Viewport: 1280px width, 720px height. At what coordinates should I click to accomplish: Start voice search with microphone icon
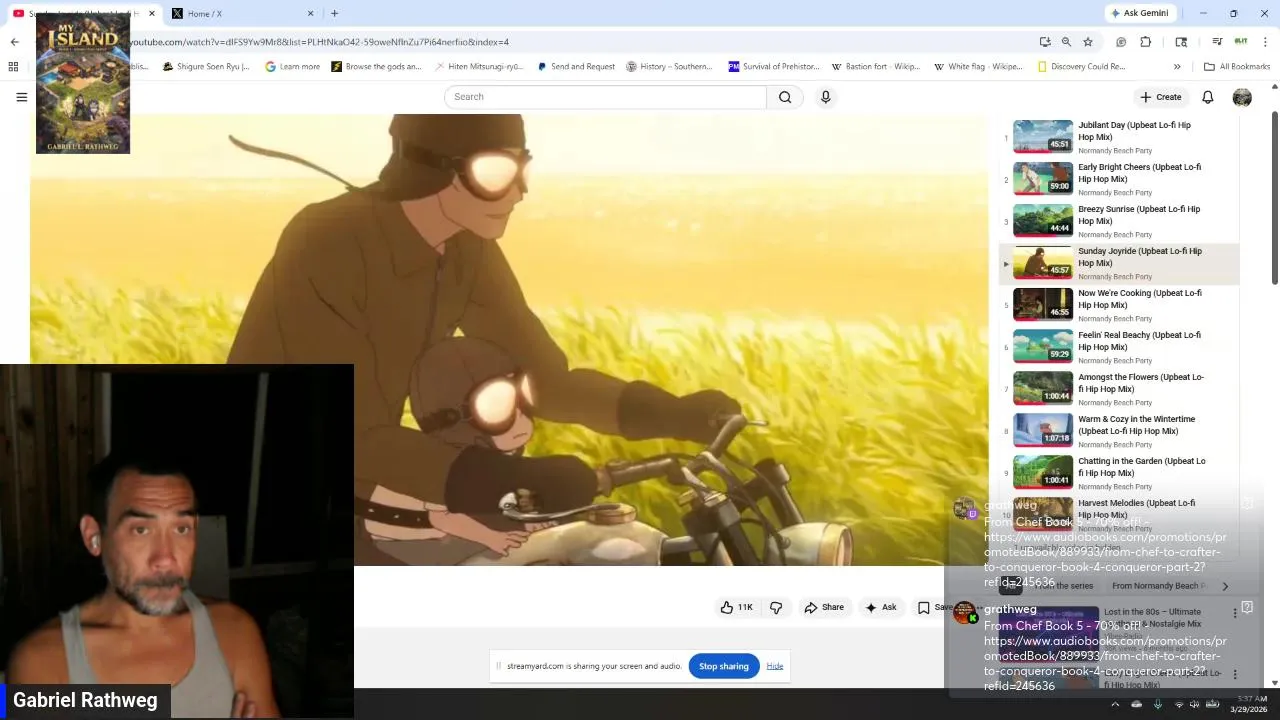(825, 97)
